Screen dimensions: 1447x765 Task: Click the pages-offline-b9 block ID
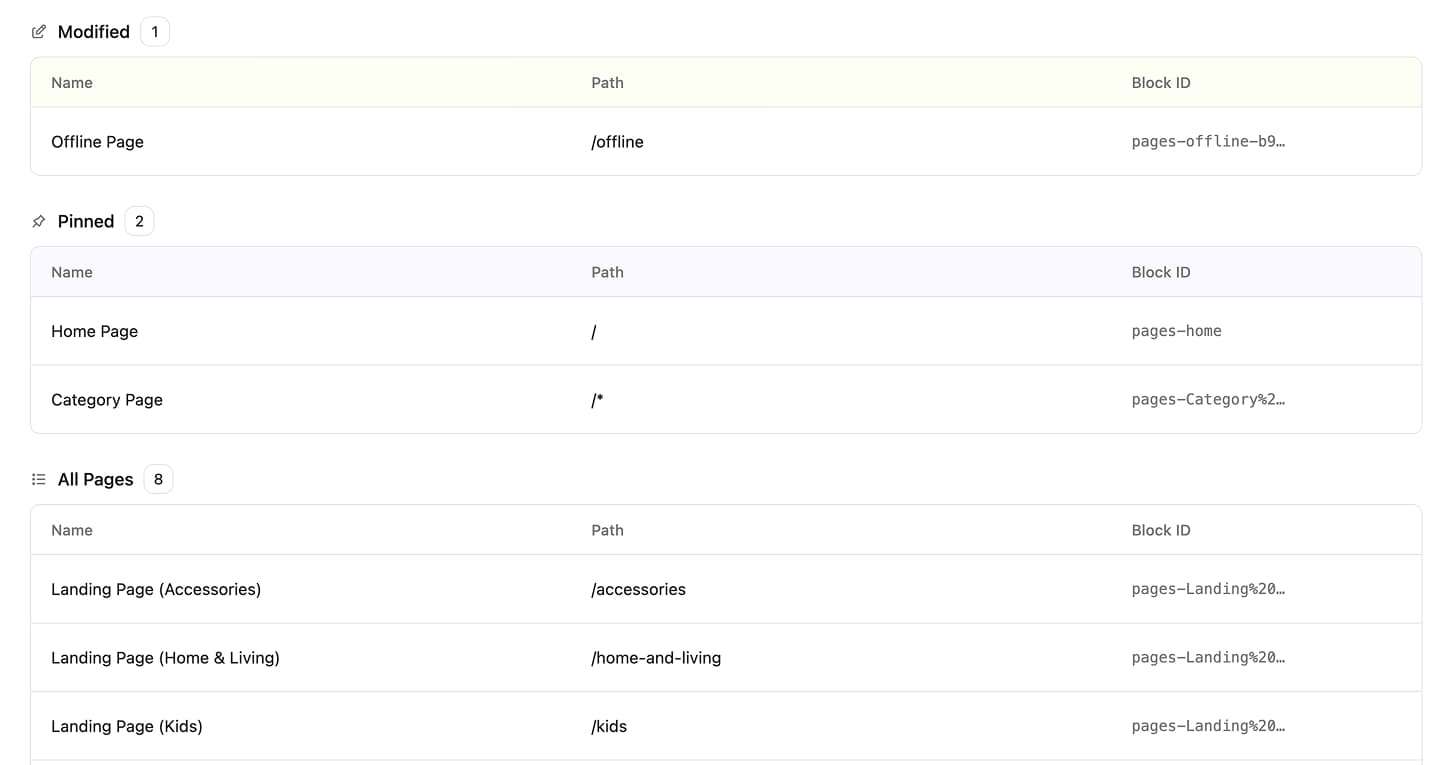pyautogui.click(x=1207, y=142)
